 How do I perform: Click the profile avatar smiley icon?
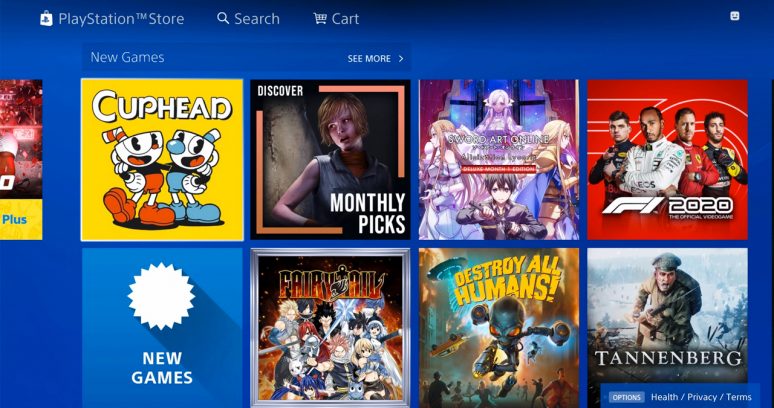[735, 16]
